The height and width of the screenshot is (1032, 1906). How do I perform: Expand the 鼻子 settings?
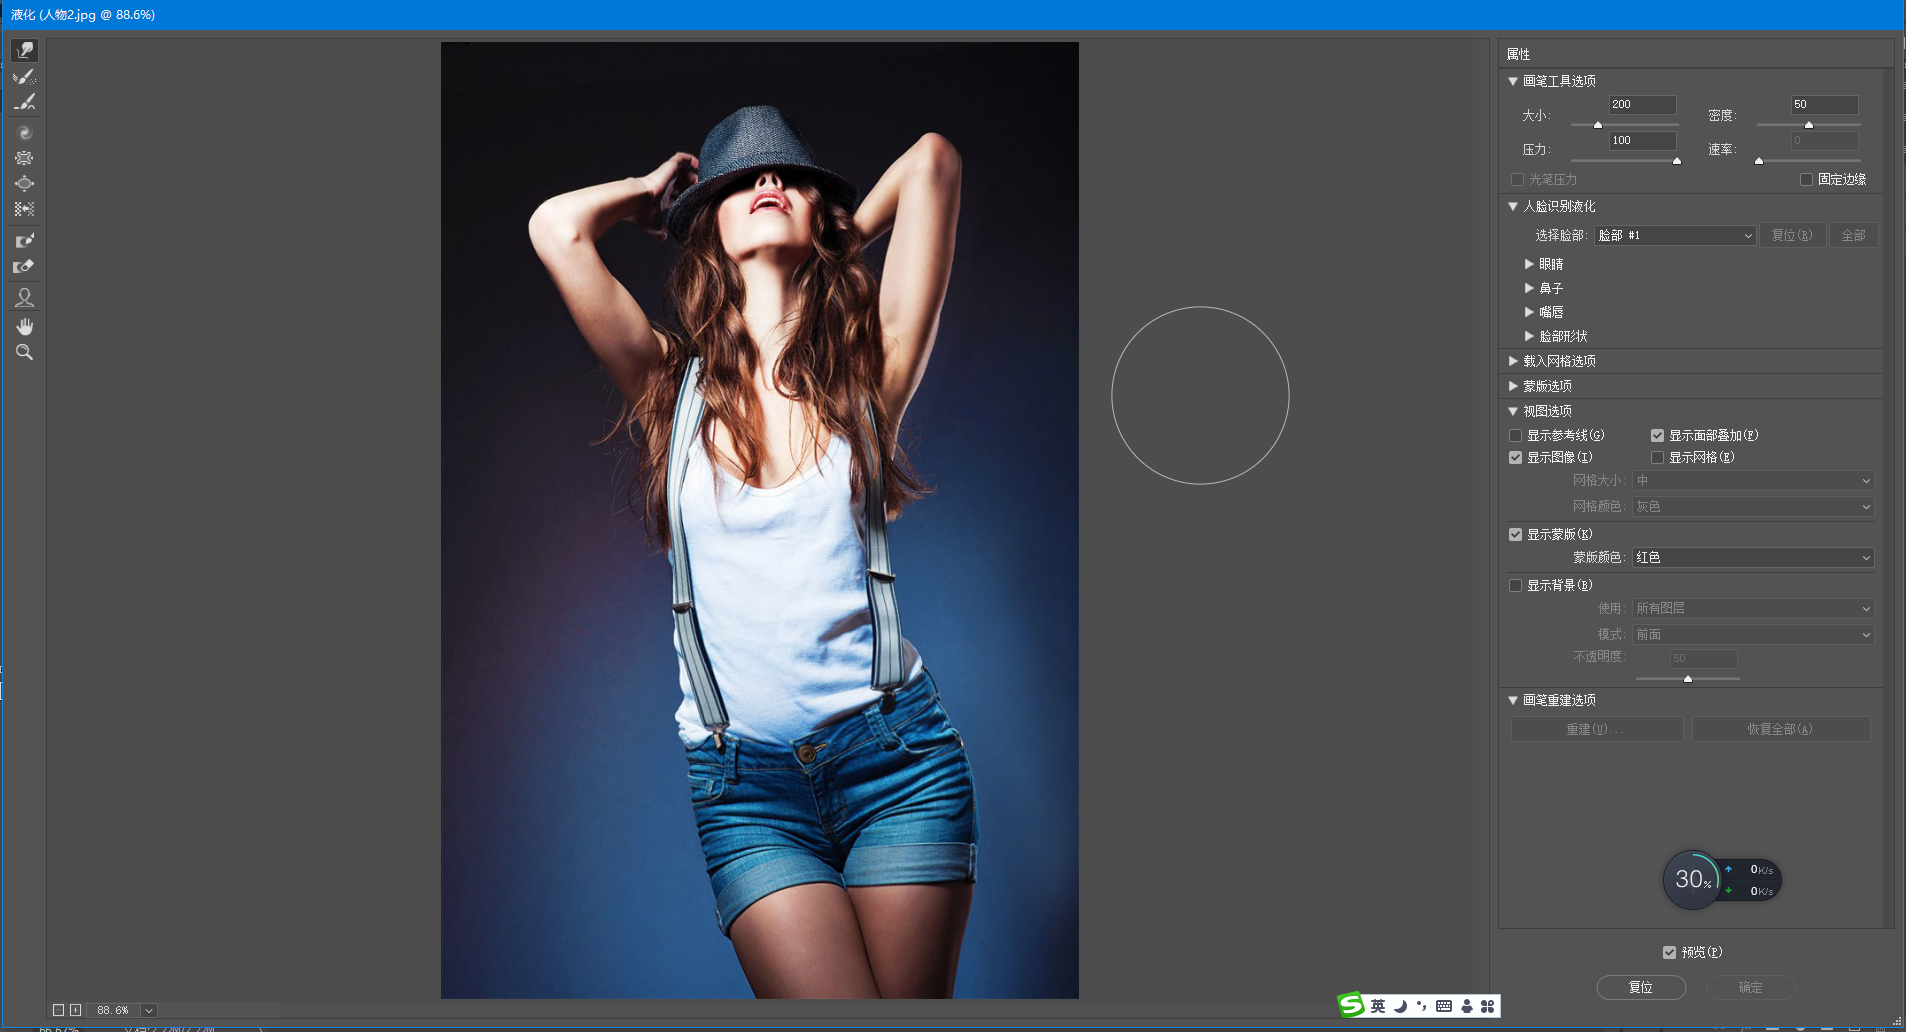[1529, 288]
